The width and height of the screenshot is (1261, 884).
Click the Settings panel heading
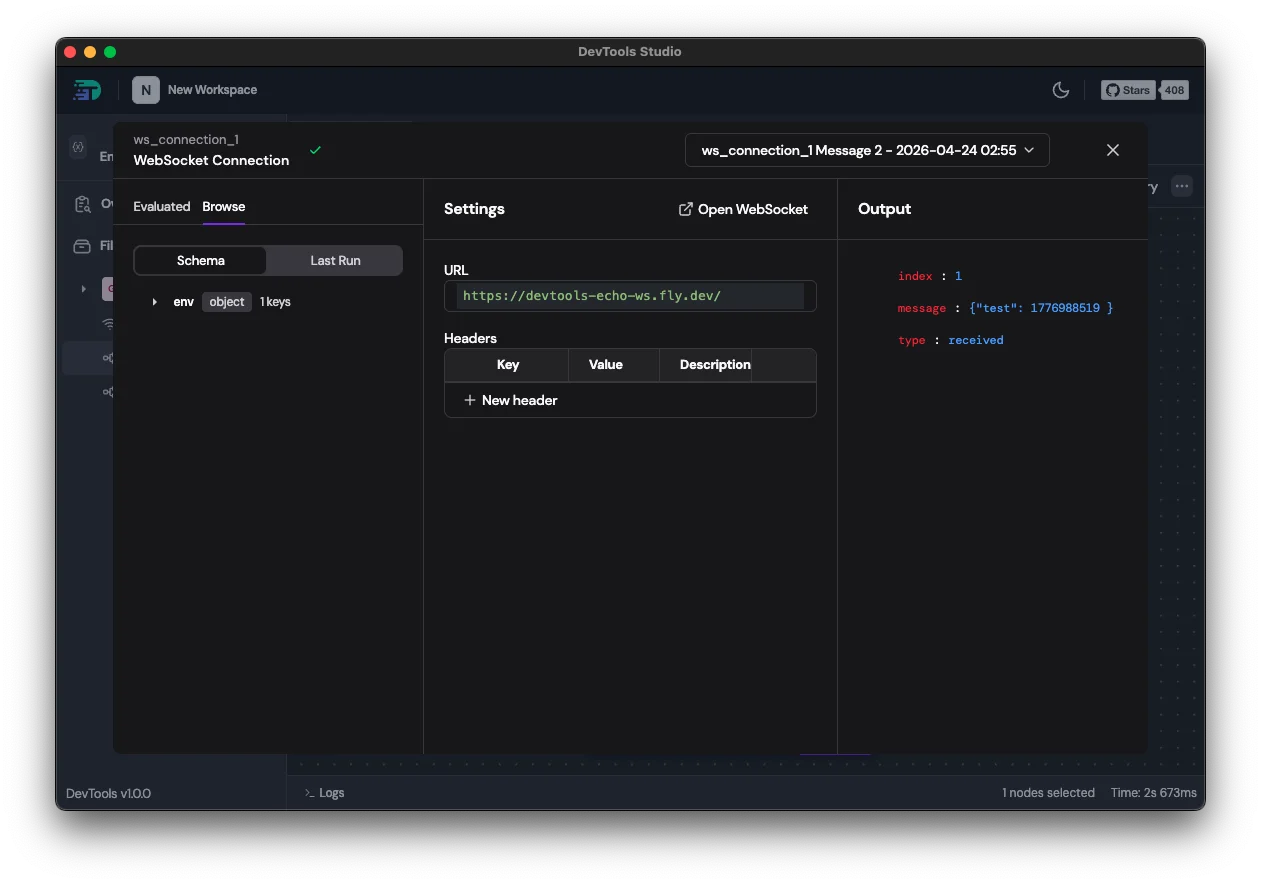[x=474, y=209]
